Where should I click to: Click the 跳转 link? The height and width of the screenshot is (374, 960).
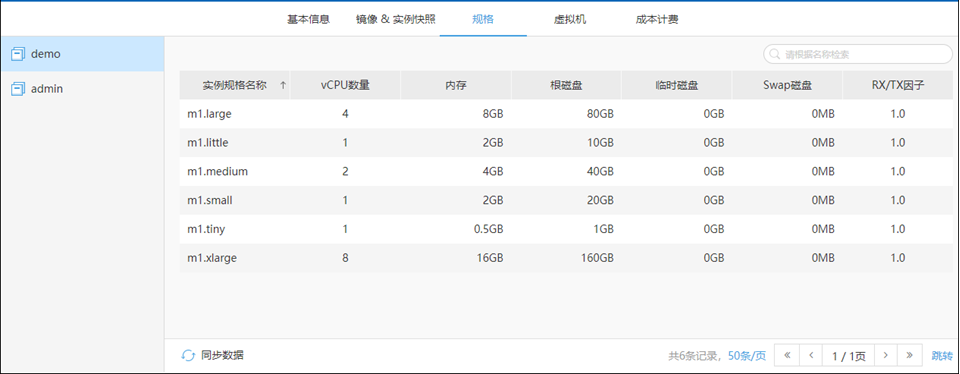[x=942, y=356]
